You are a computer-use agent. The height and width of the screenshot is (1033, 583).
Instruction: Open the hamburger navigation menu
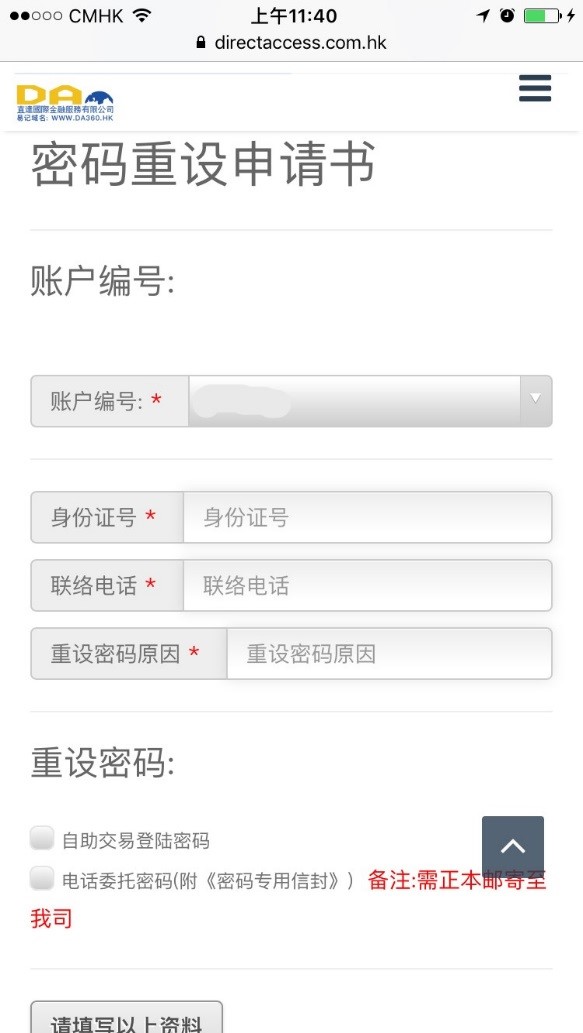pyautogui.click(x=535, y=88)
